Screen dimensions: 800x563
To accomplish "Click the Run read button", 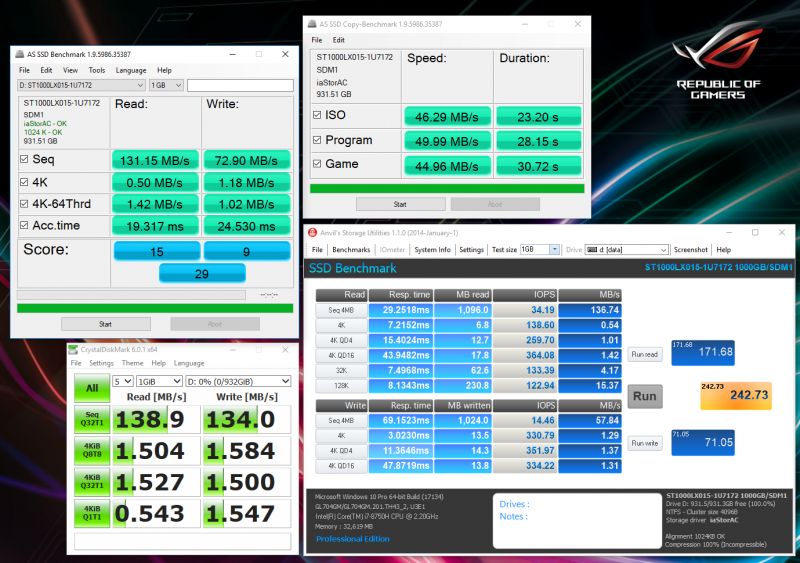I will [x=645, y=354].
